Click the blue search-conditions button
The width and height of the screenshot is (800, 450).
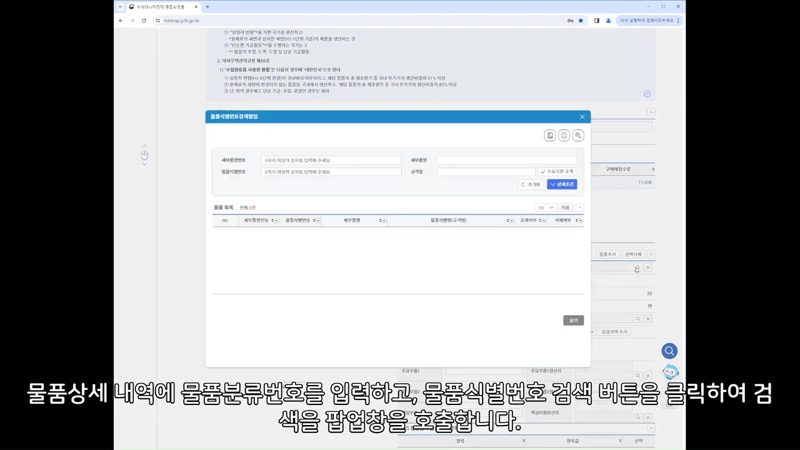pyautogui.click(x=562, y=184)
